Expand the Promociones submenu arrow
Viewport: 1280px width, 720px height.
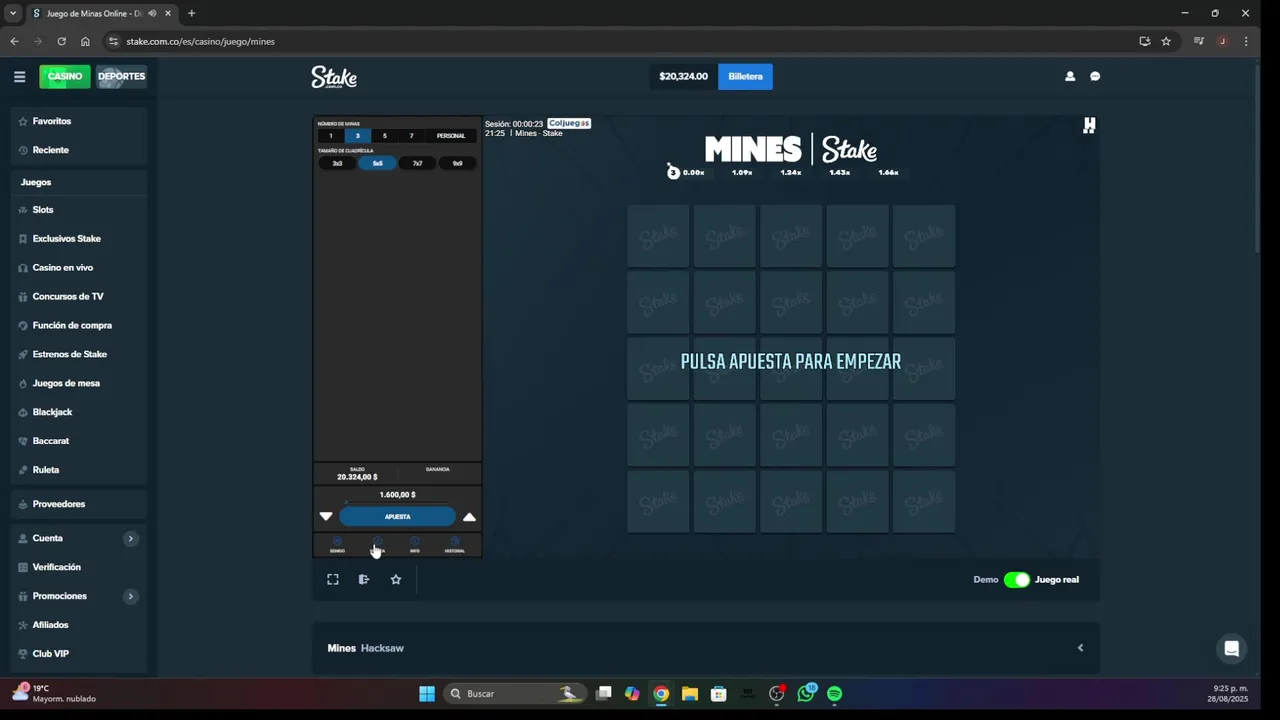coord(130,596)
